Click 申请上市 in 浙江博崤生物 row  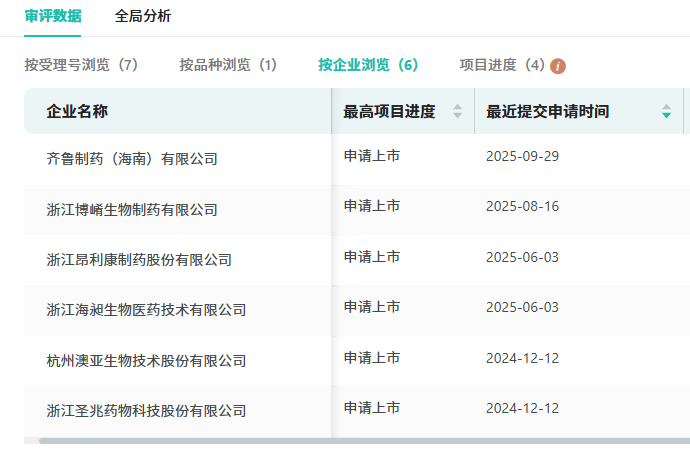coord(372,206)
